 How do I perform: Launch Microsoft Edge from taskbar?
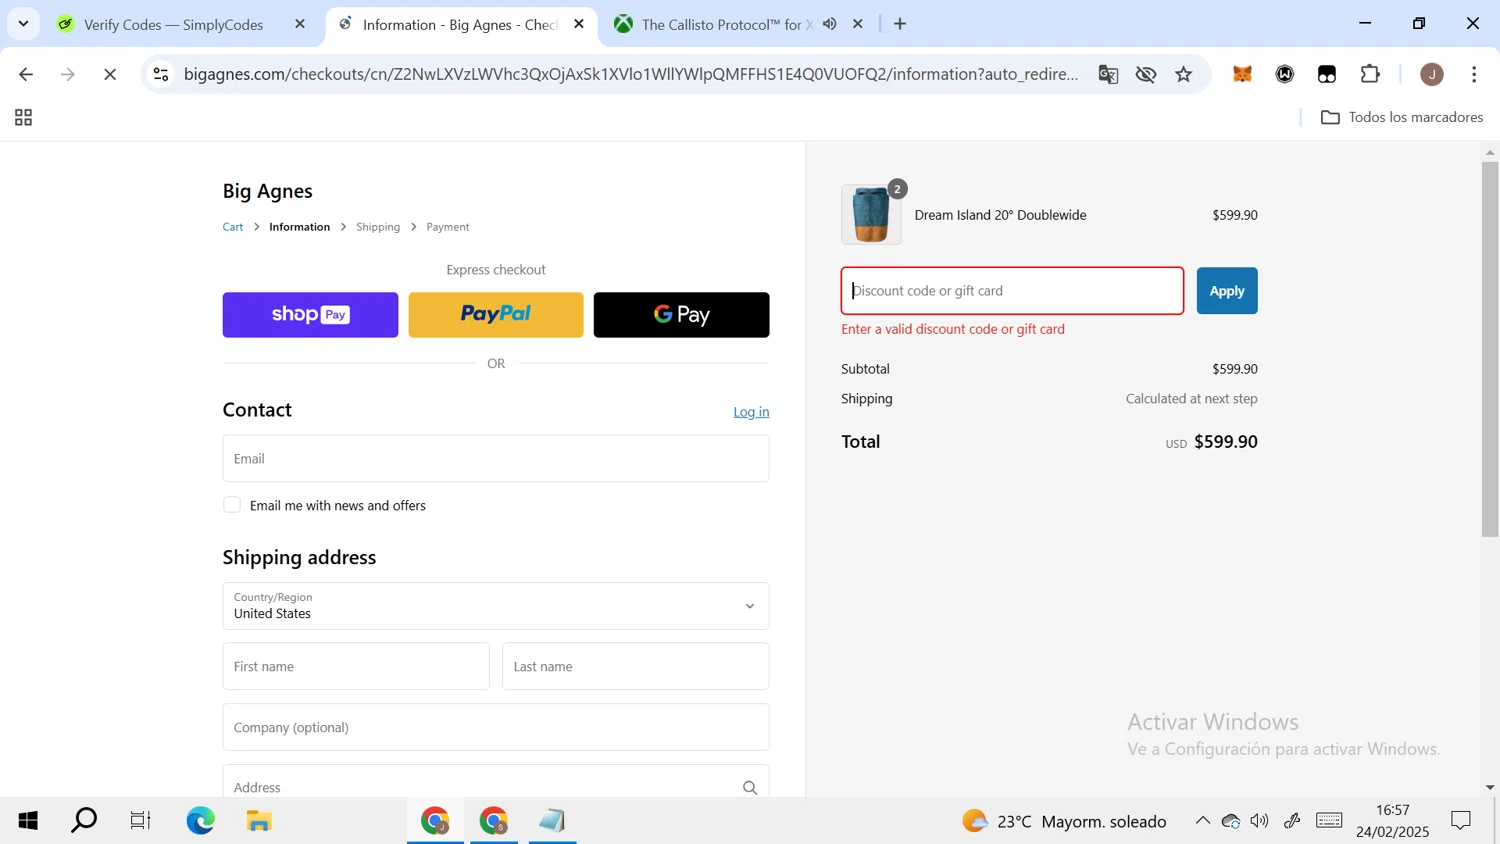[x=200, y=821]
